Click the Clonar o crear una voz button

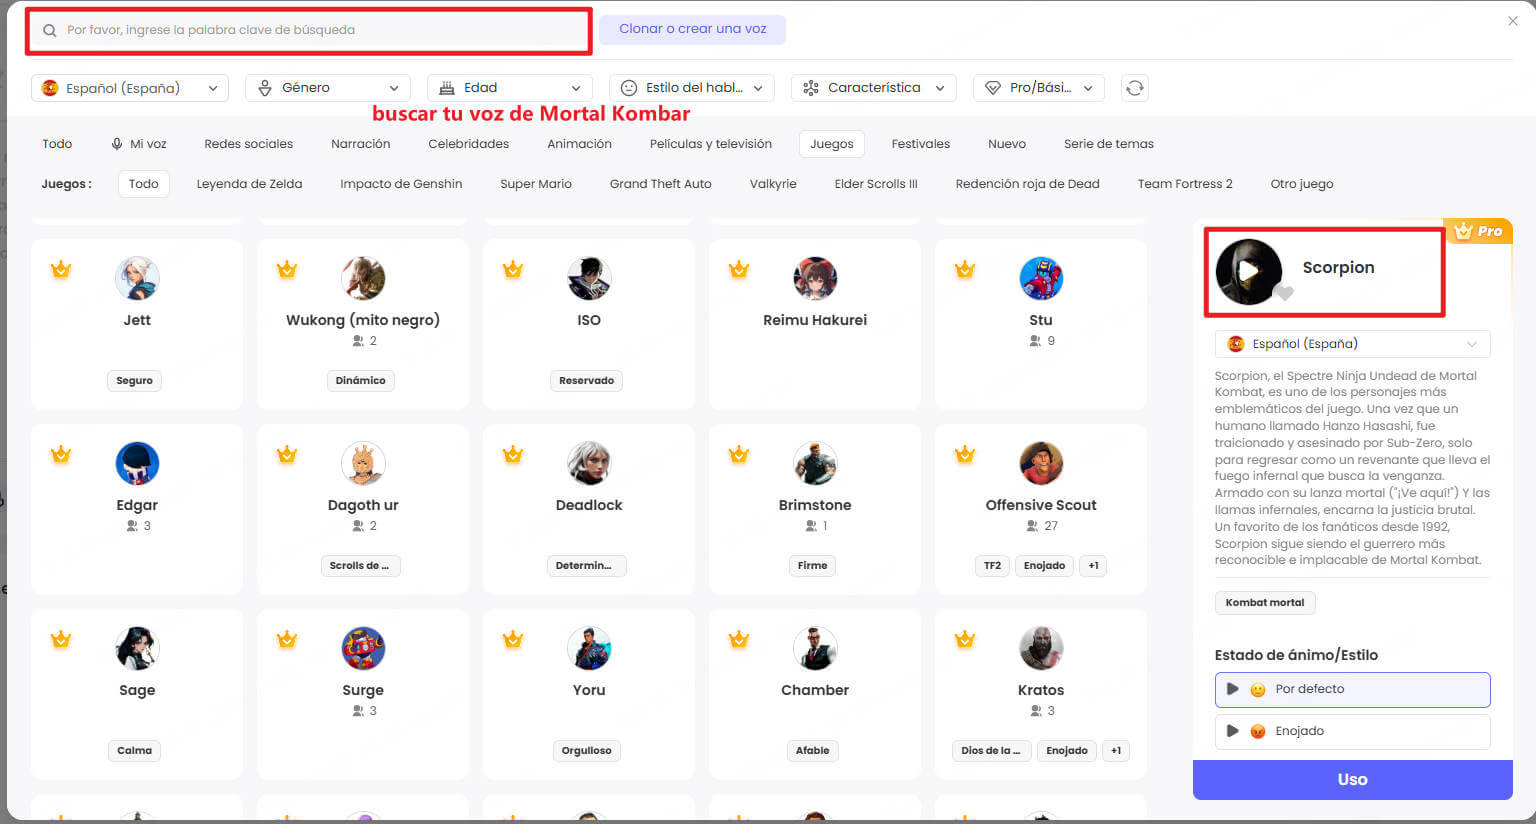692,29
